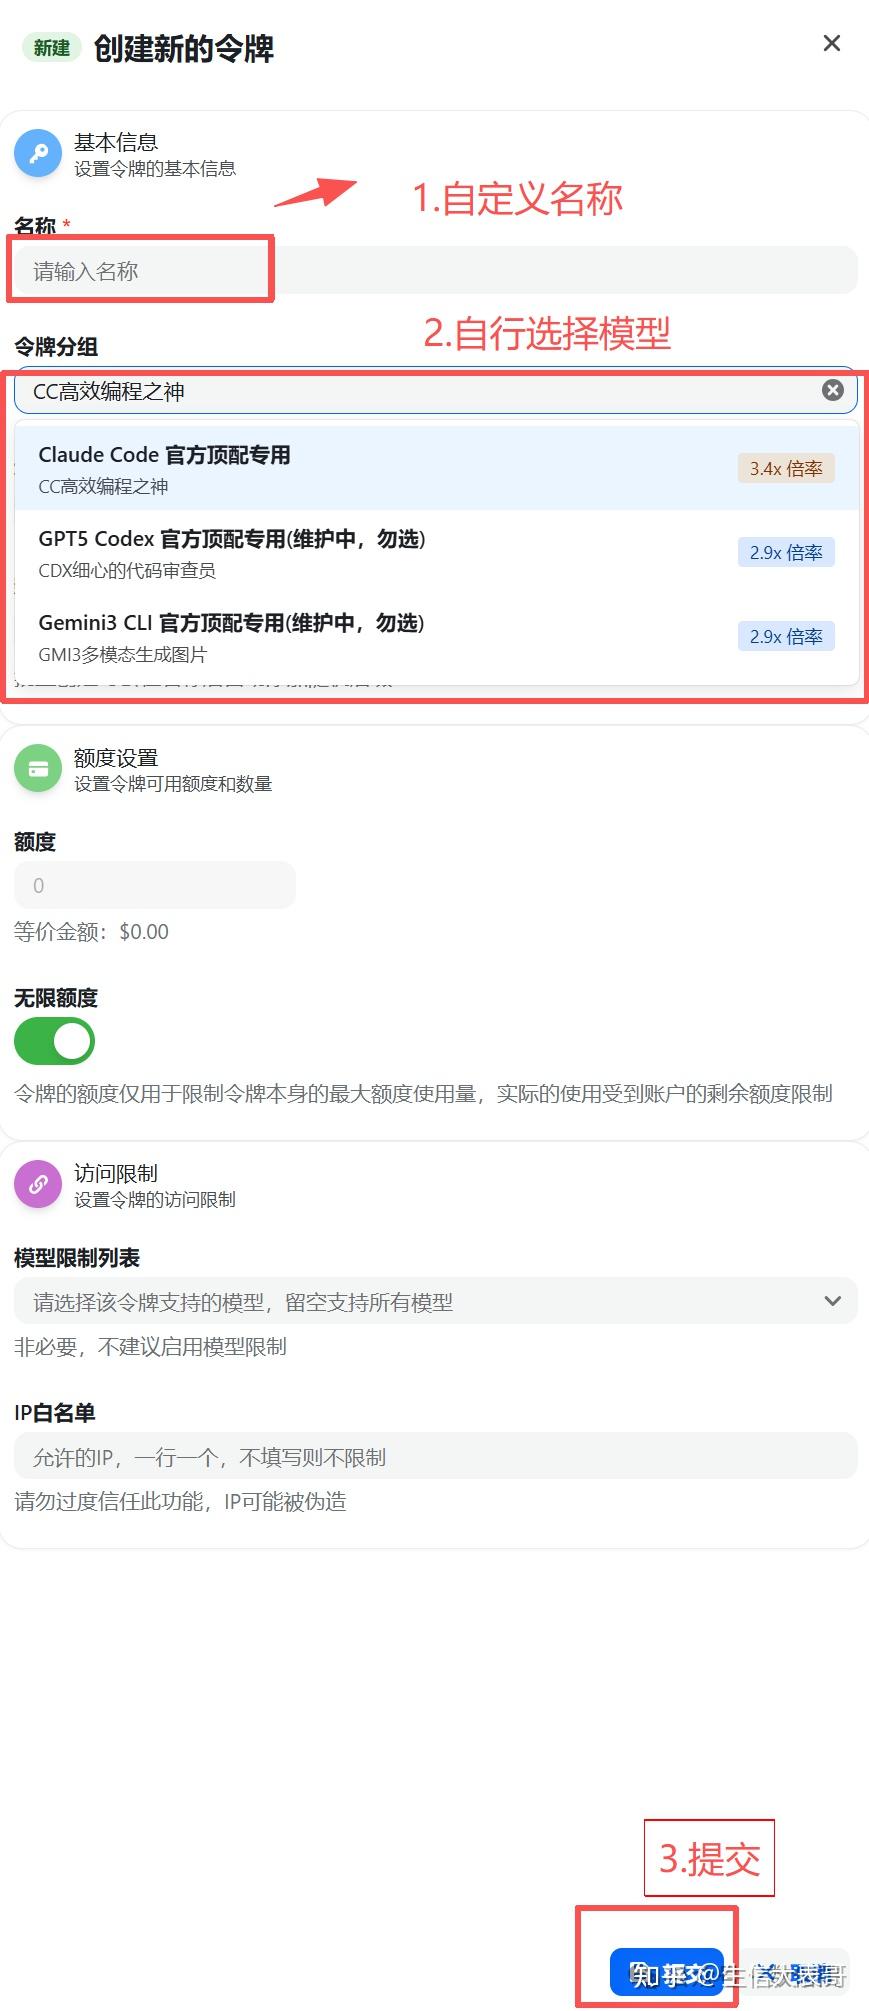Click the purple link icon beside 访问限制
869x2011 pixels.
tap(37, 1184)
